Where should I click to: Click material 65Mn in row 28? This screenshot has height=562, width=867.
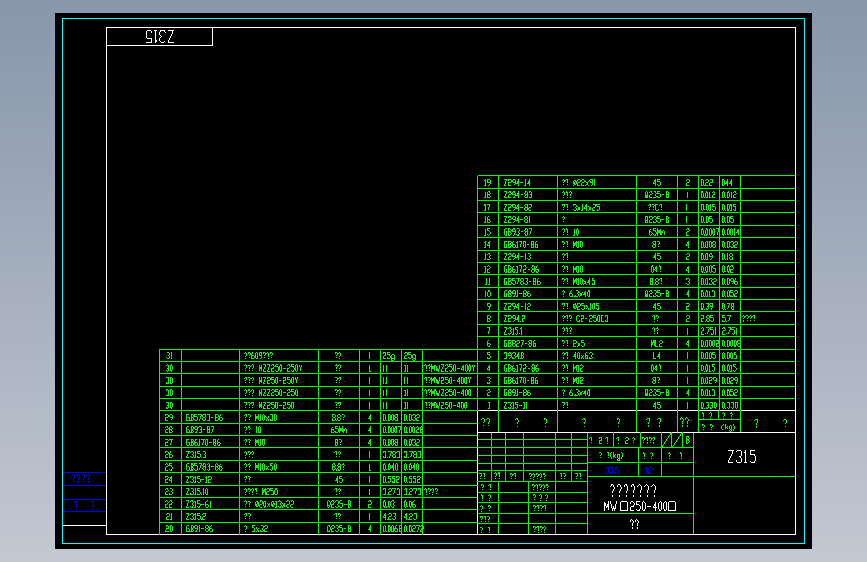(339, 430)
